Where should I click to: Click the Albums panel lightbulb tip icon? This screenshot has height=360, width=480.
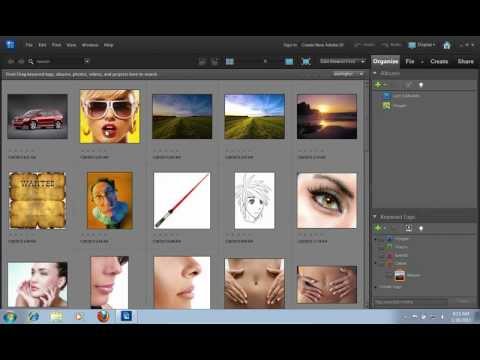pos(421,85)
